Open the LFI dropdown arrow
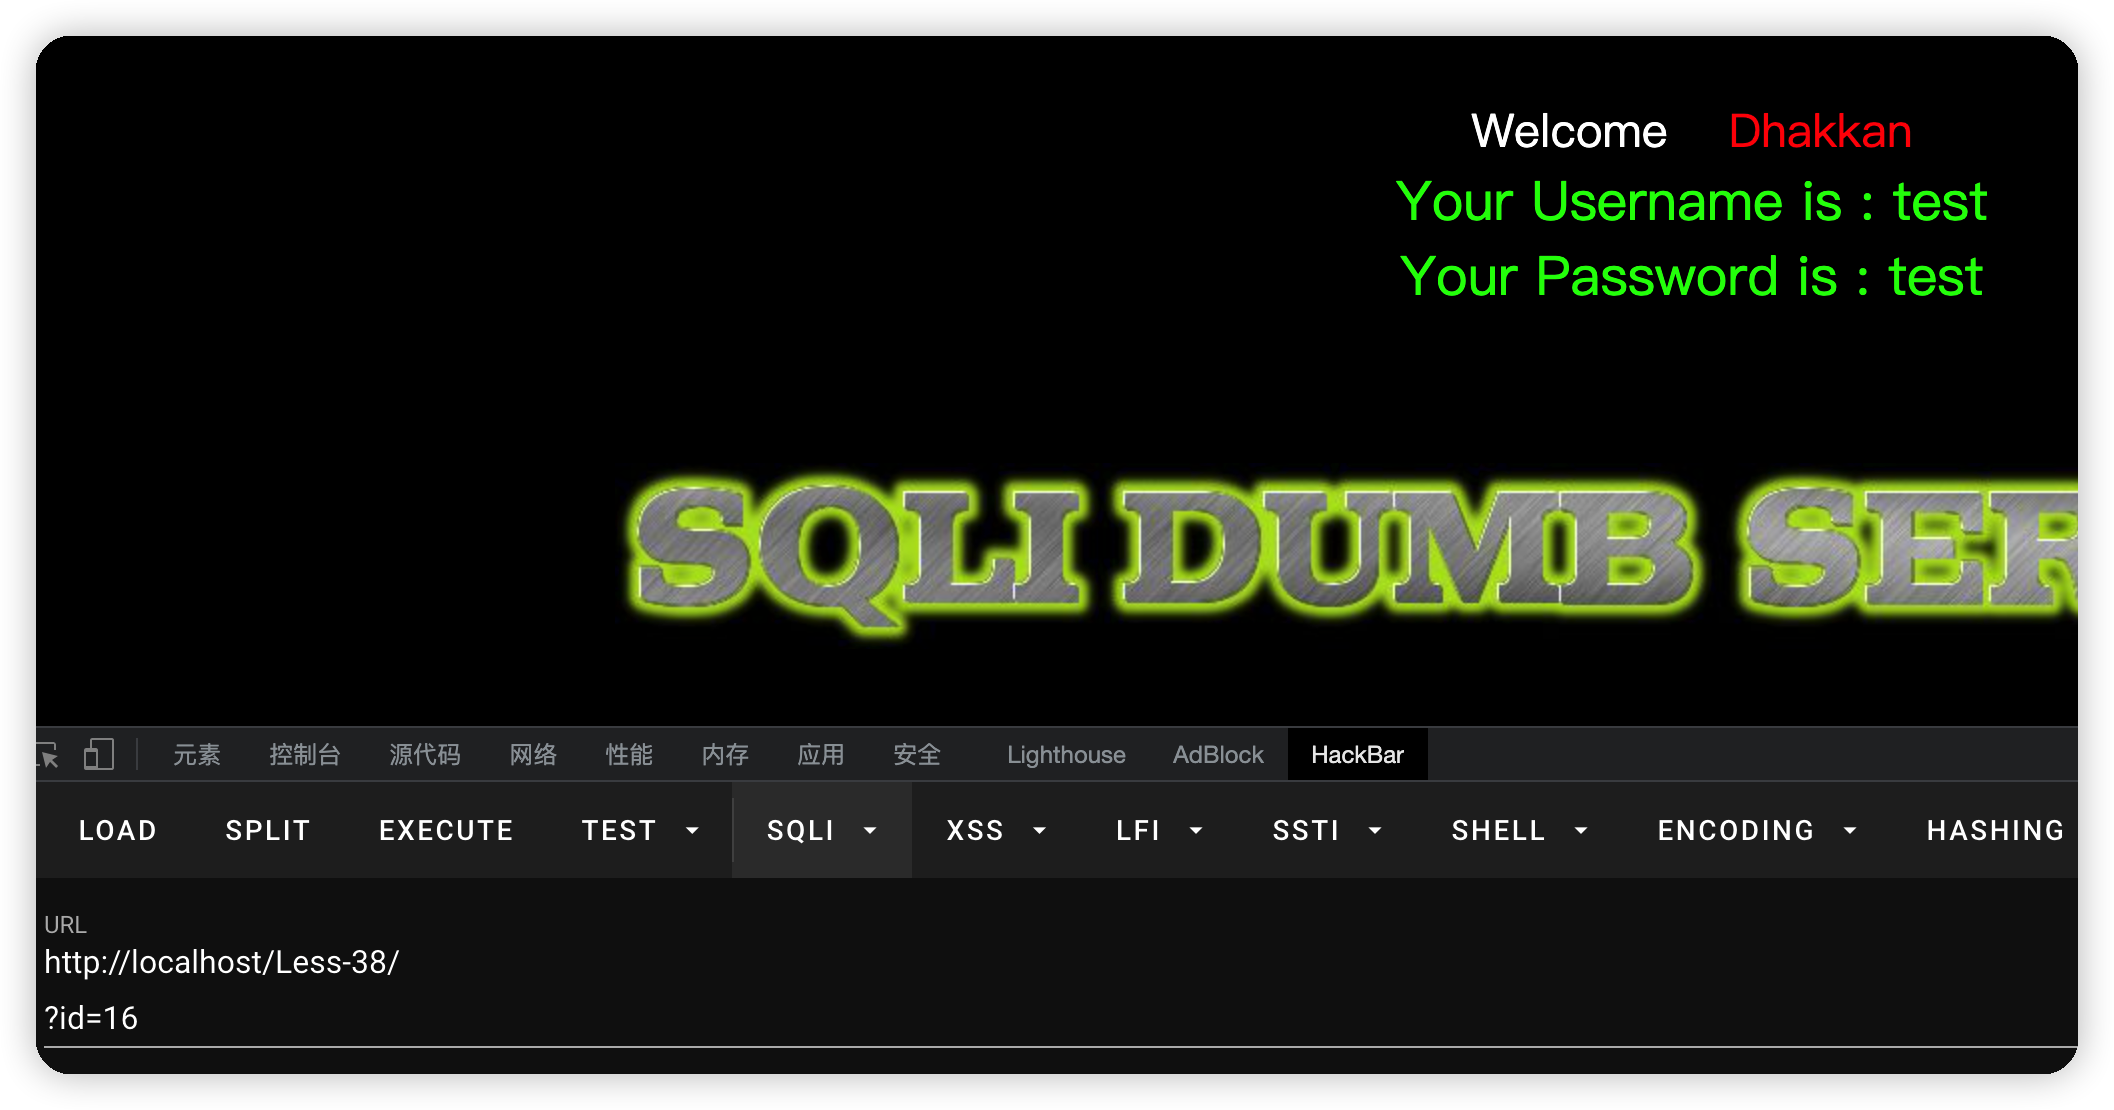This screenshot has height=1110, width=2114. click(x=1196, y=830)
